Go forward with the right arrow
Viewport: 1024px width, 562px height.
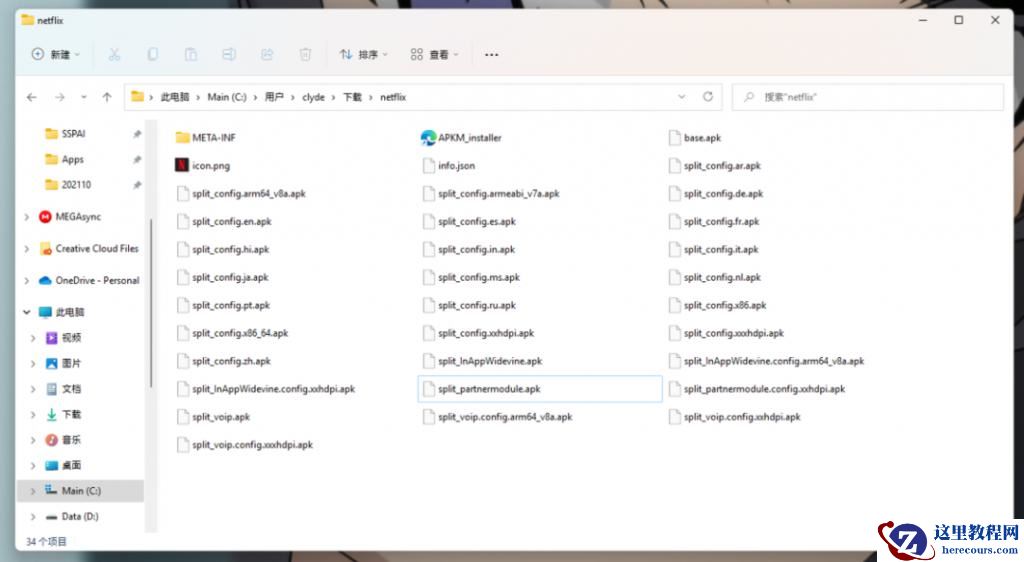pyautogui.click(x=60, y=97)
